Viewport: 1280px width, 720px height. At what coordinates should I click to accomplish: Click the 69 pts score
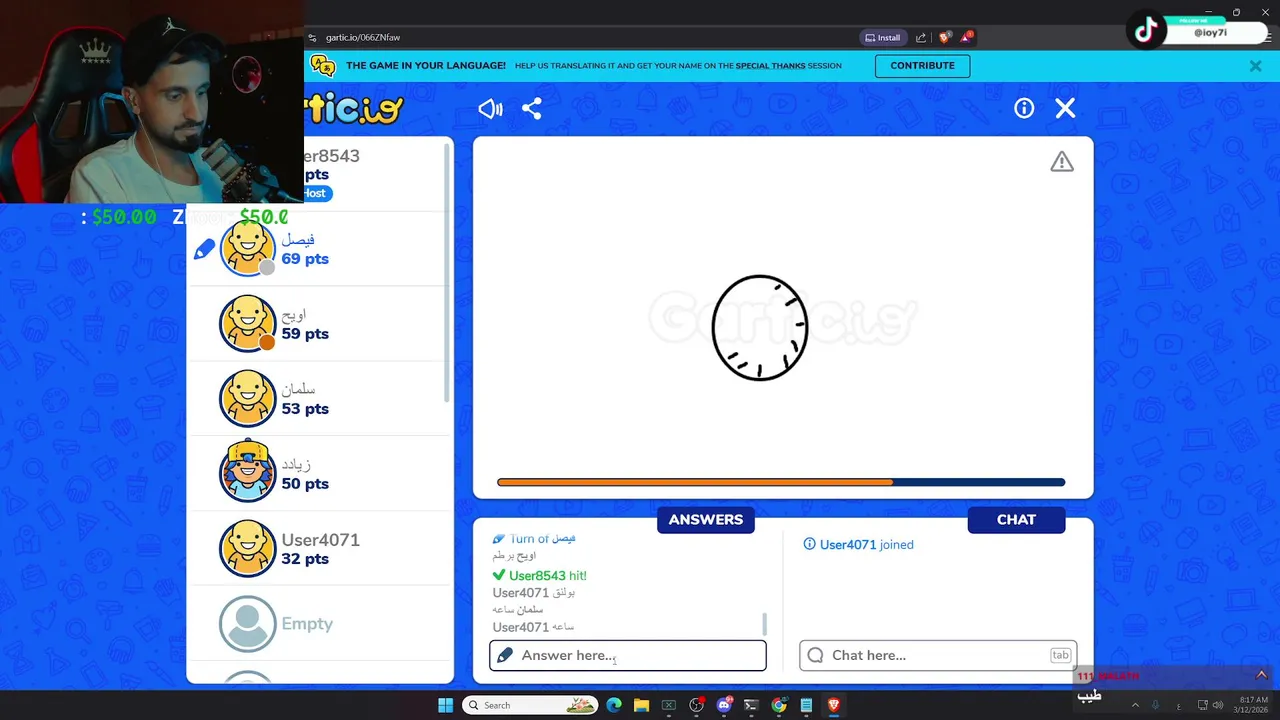click(x=305, y=259)
